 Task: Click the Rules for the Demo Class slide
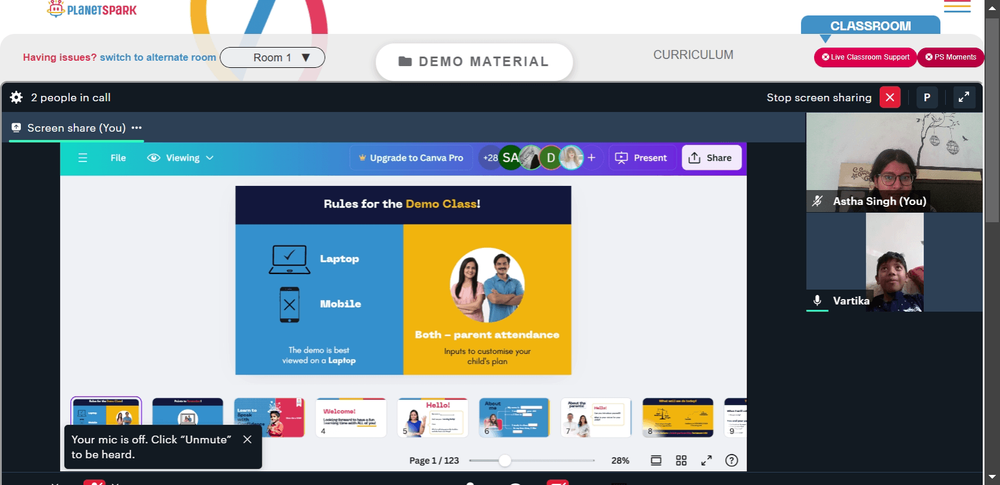click(403, 280)
